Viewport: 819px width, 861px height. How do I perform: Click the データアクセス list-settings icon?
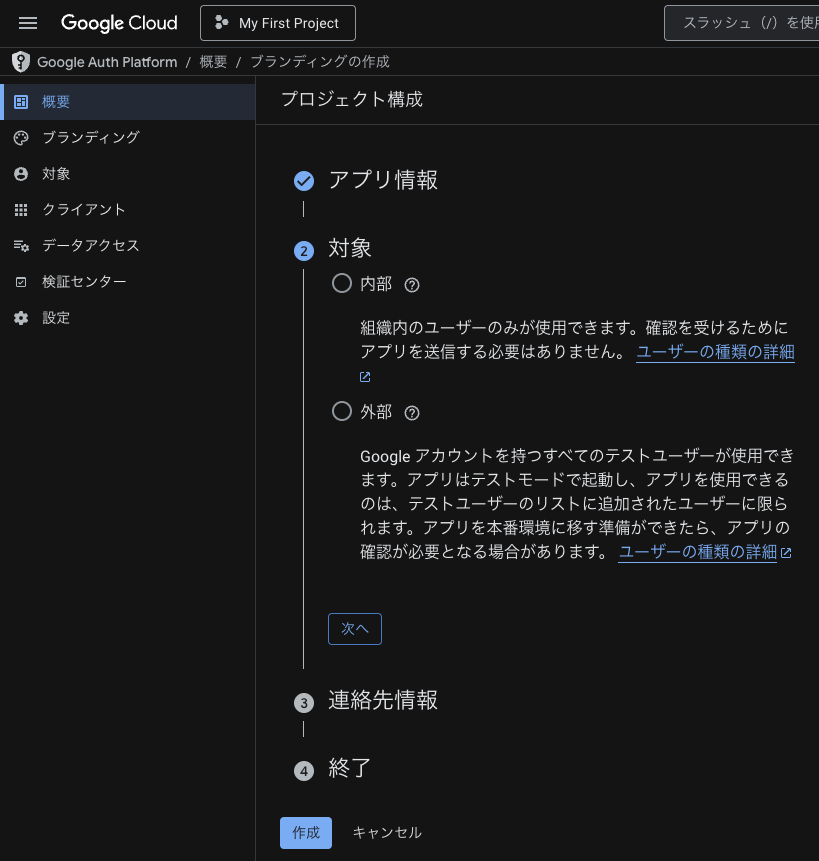[x=21, y=246]
